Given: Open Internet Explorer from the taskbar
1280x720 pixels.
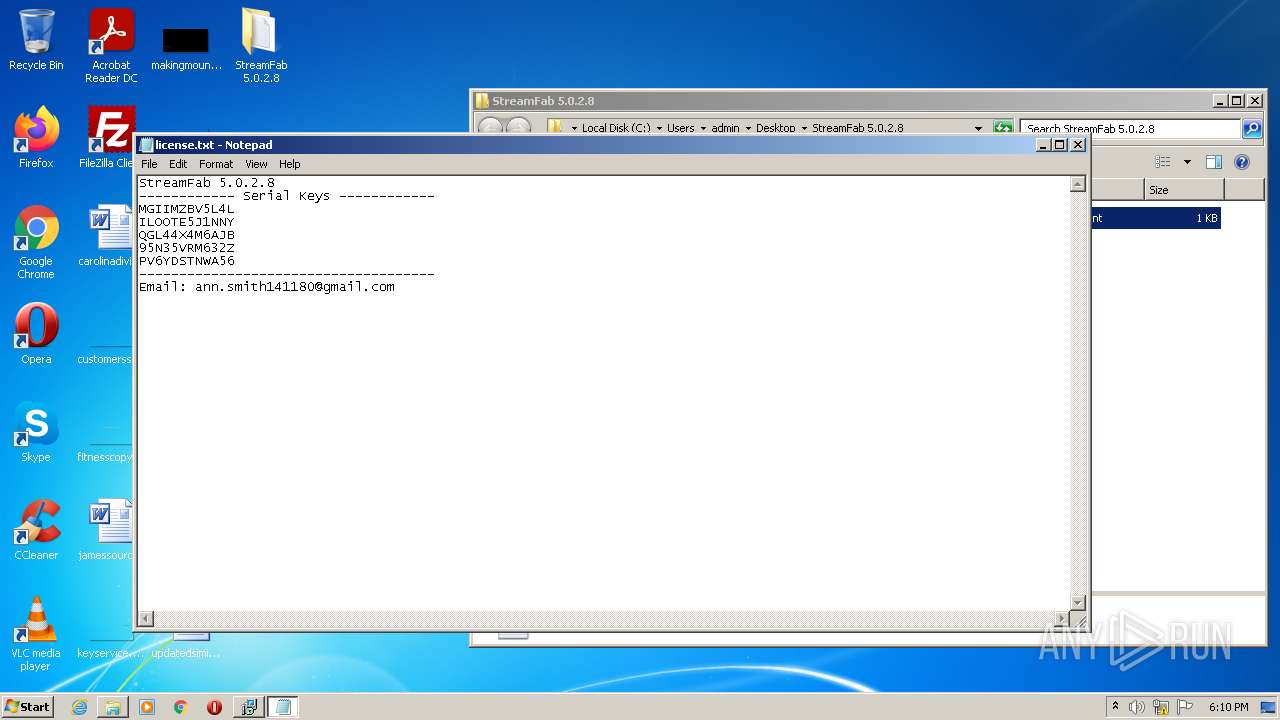Looking at the screenshot, I should tap(79, 707).
